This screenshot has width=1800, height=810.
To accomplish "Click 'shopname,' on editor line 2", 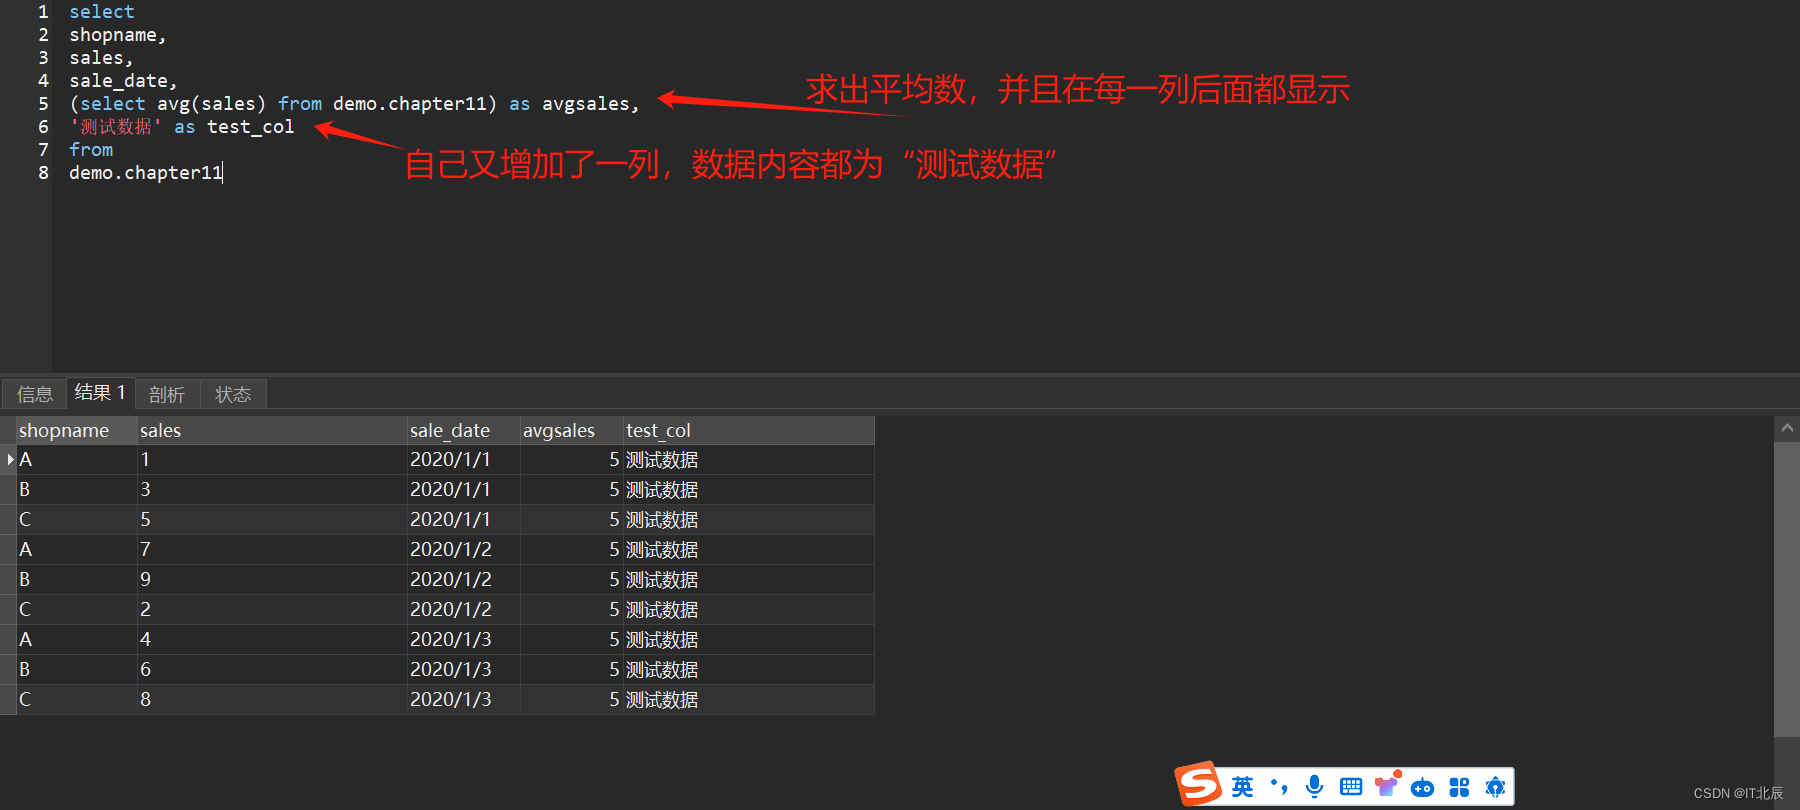I will click(118, 35).
